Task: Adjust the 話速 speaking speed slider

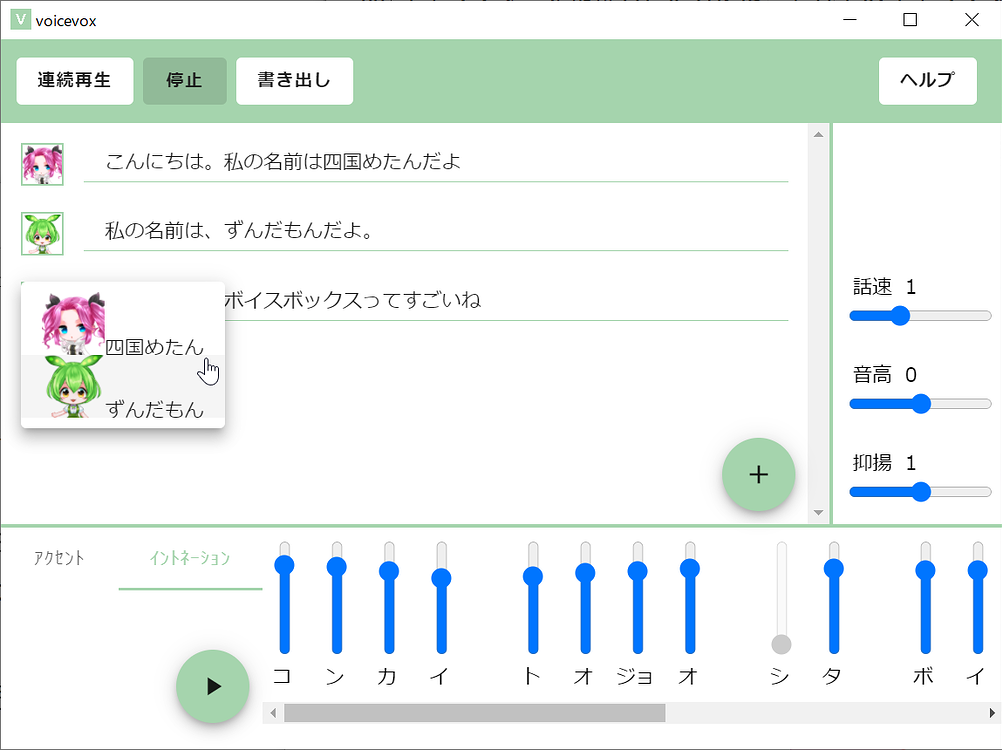Action: click(x=900, y=315)
